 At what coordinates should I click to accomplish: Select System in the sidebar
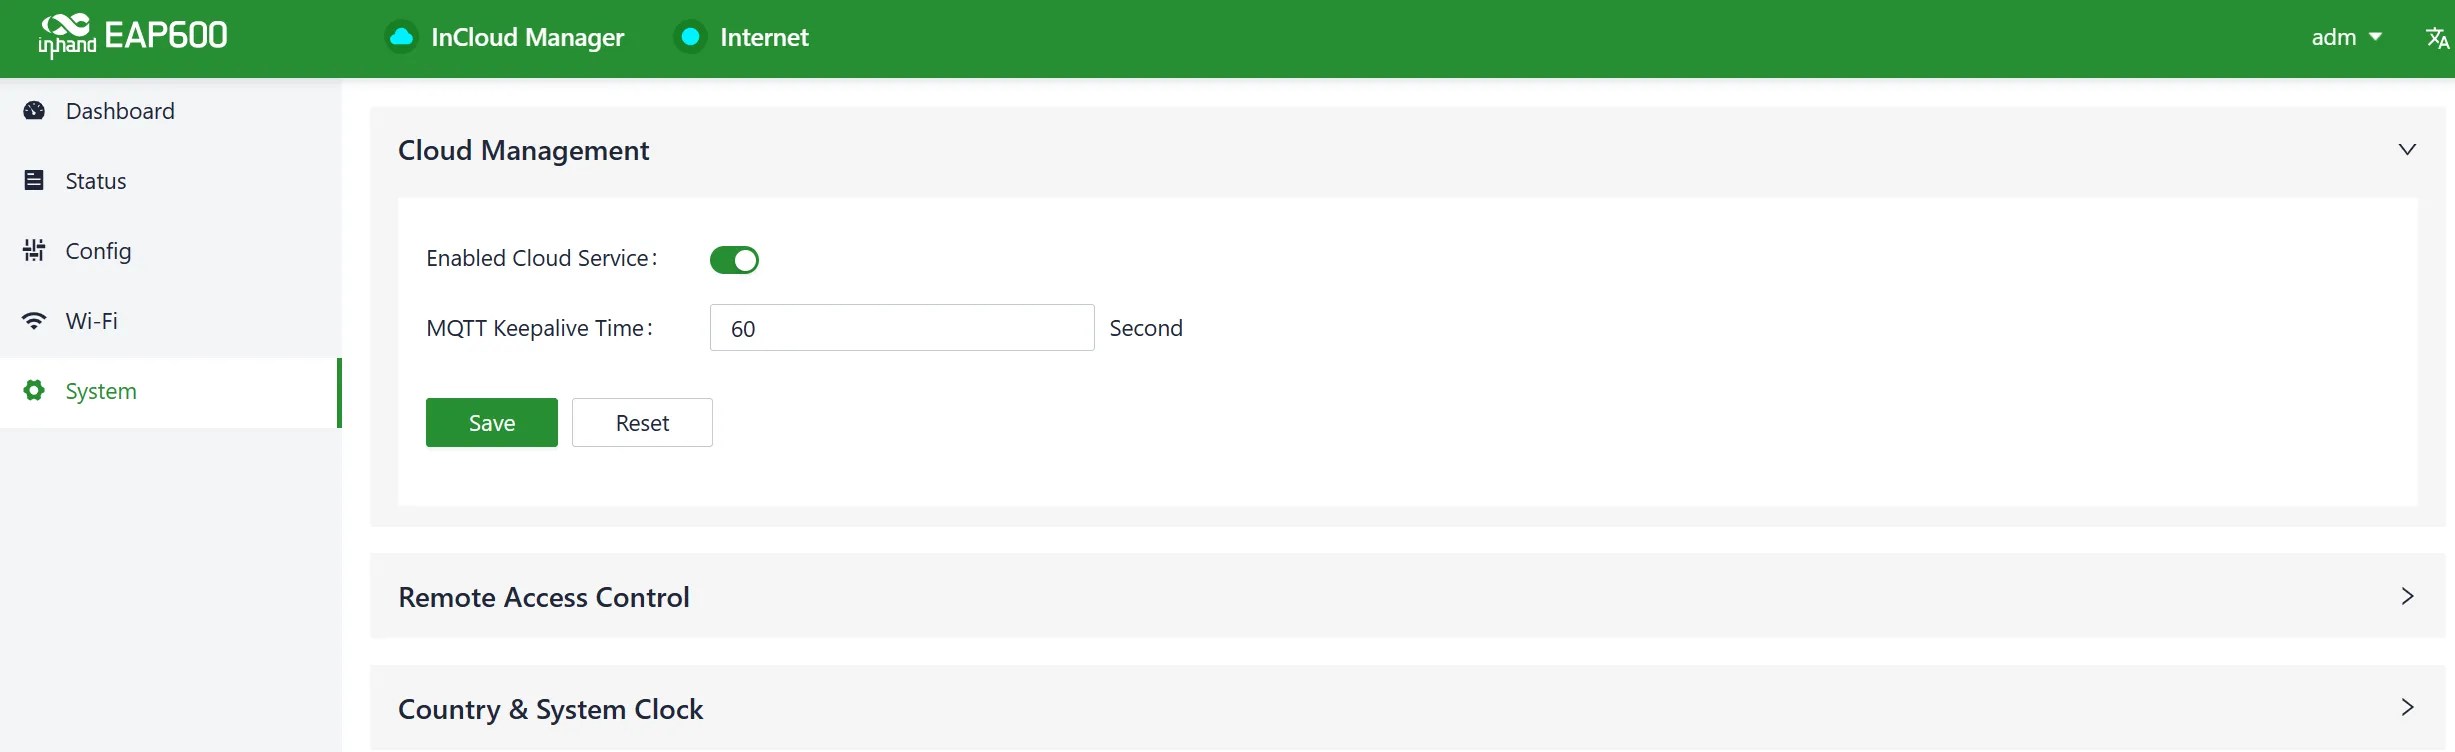point(171,392)
